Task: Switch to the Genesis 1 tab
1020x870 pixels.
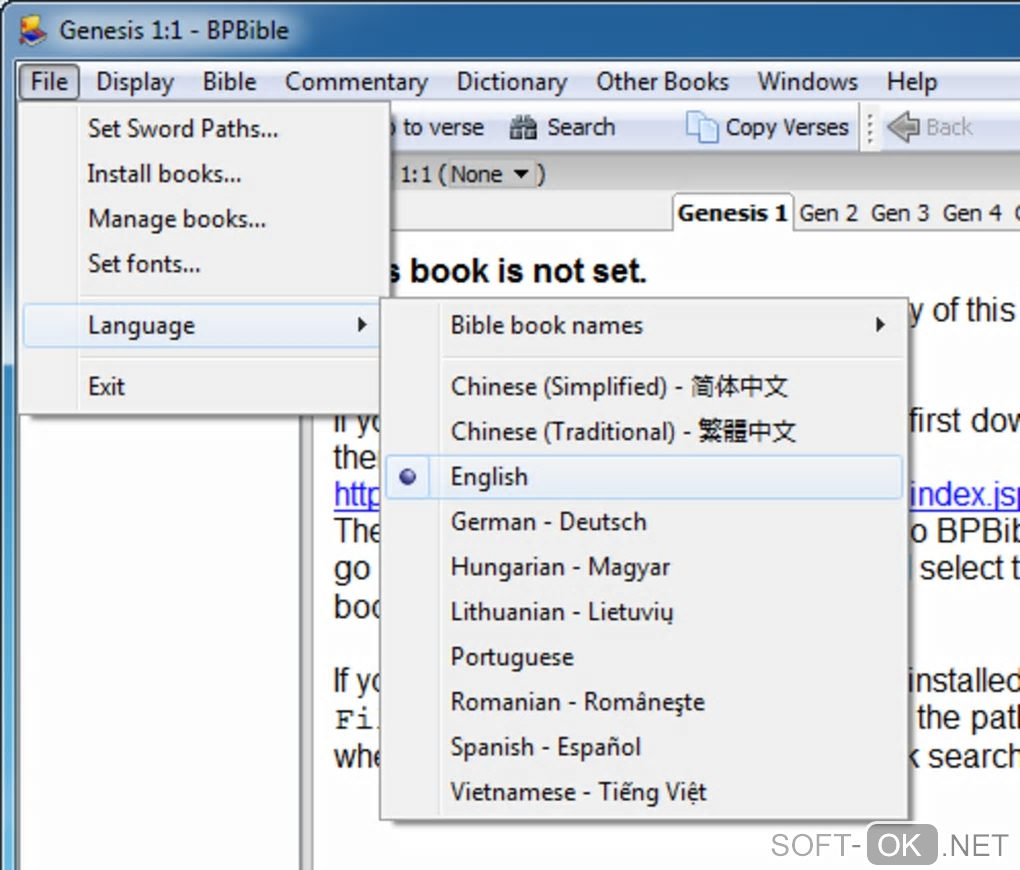Action: coord(732,213)
